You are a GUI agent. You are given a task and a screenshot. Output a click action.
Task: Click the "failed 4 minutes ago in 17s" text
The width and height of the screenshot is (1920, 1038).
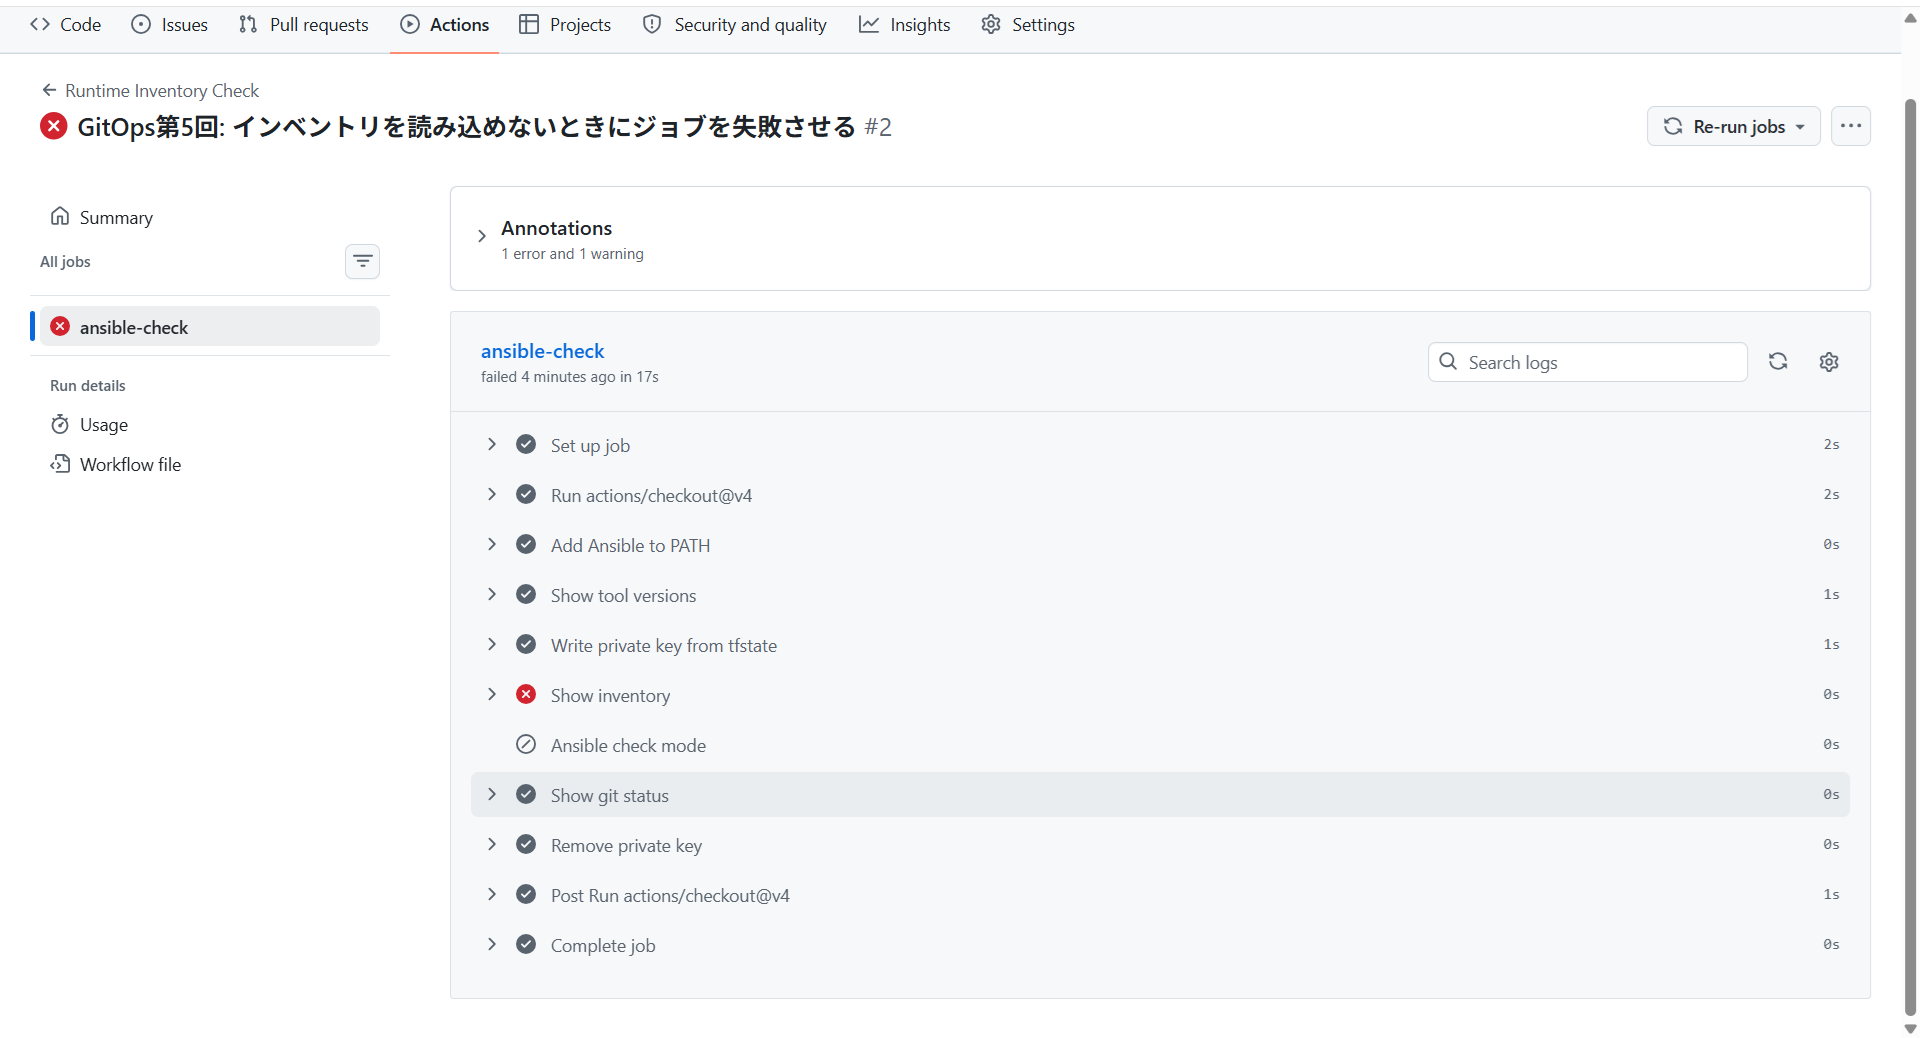tap(569, 377)
